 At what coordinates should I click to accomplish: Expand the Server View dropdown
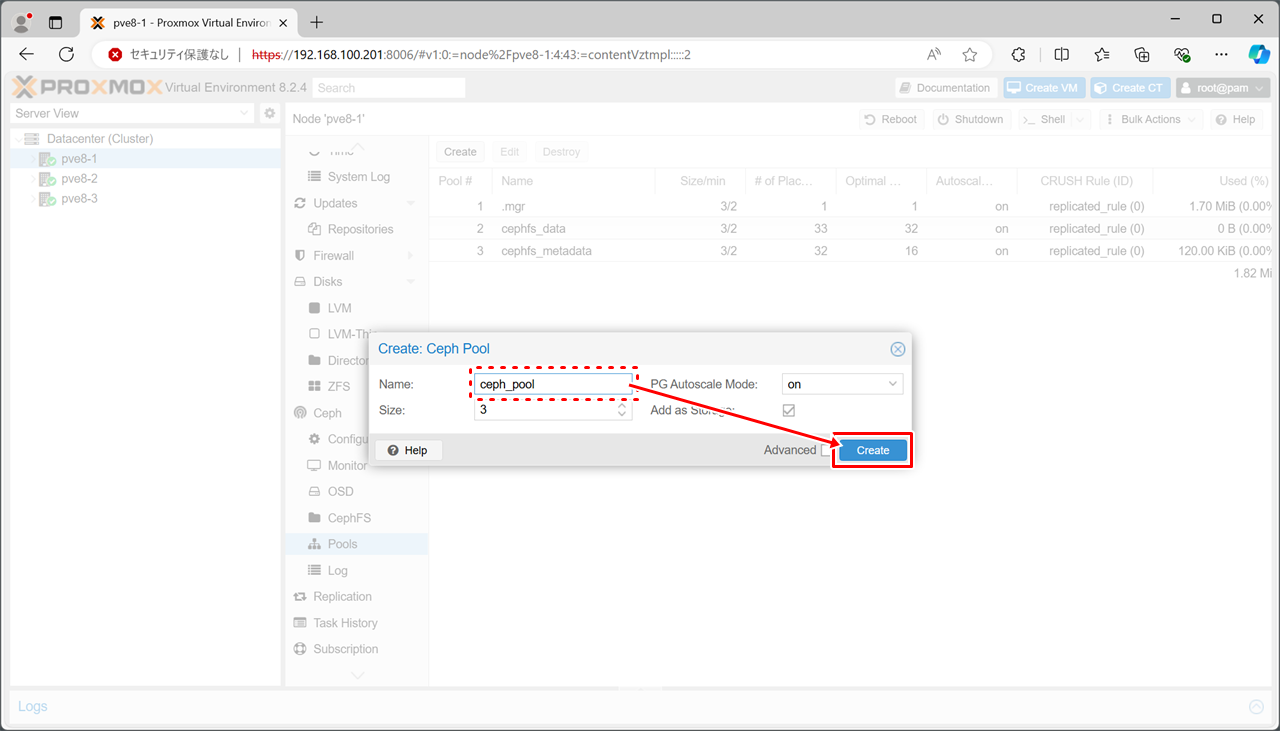245,114
